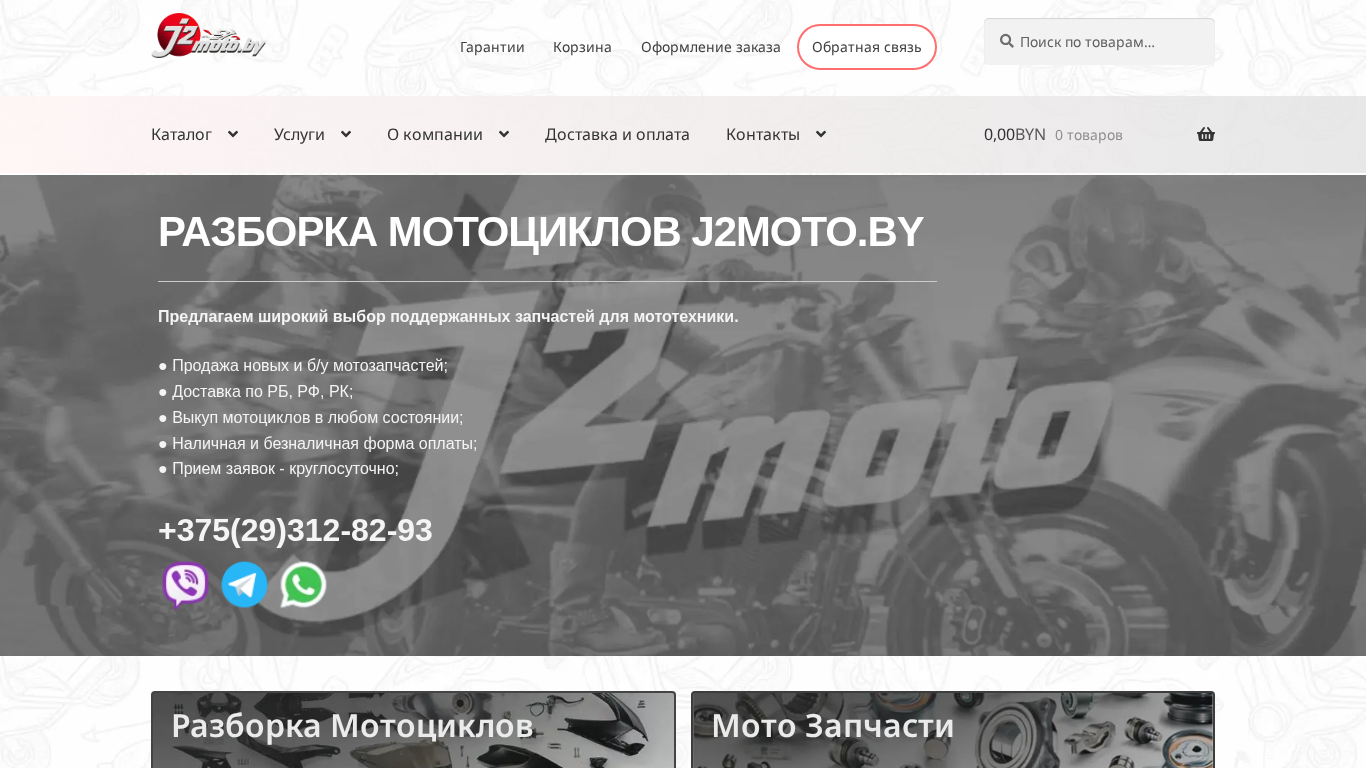Open Telegram messenger icon
Viewport: 1366px width, 768px height.
[244, 585]
